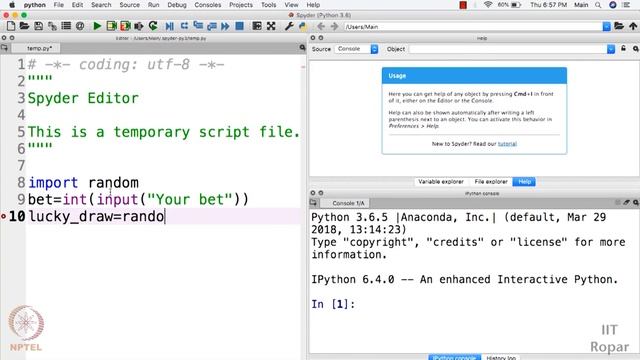Screen dimensions: 640x360
Task: Run the selection or current line
Action: [139, 27]
